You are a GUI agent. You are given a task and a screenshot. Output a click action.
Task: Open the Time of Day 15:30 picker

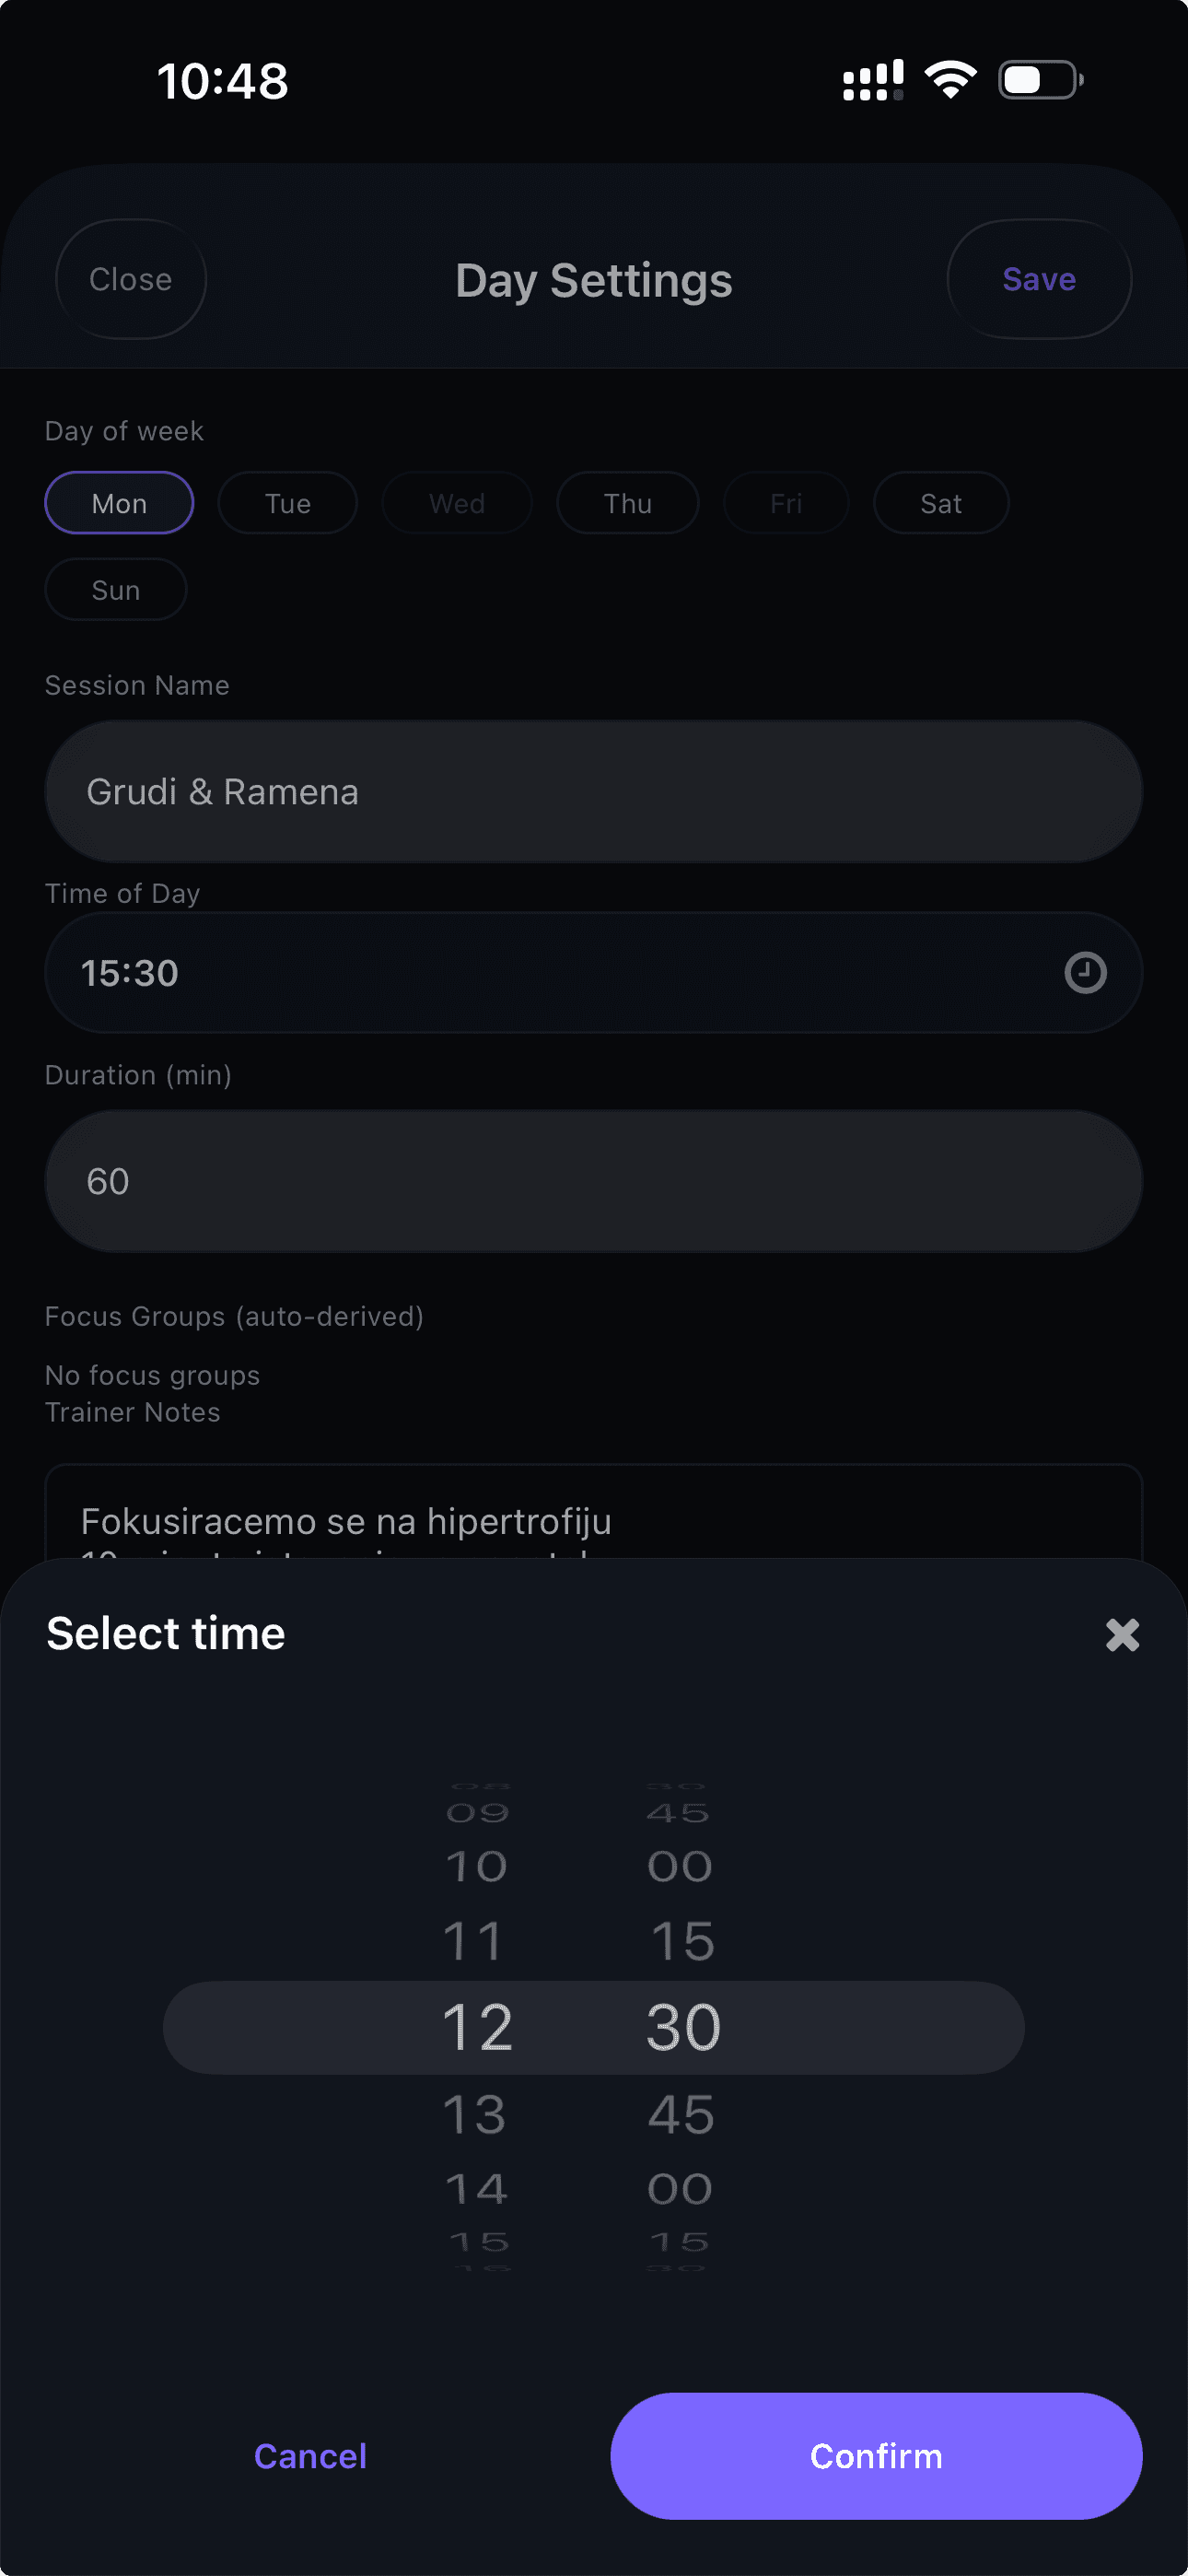coord(560,972)
